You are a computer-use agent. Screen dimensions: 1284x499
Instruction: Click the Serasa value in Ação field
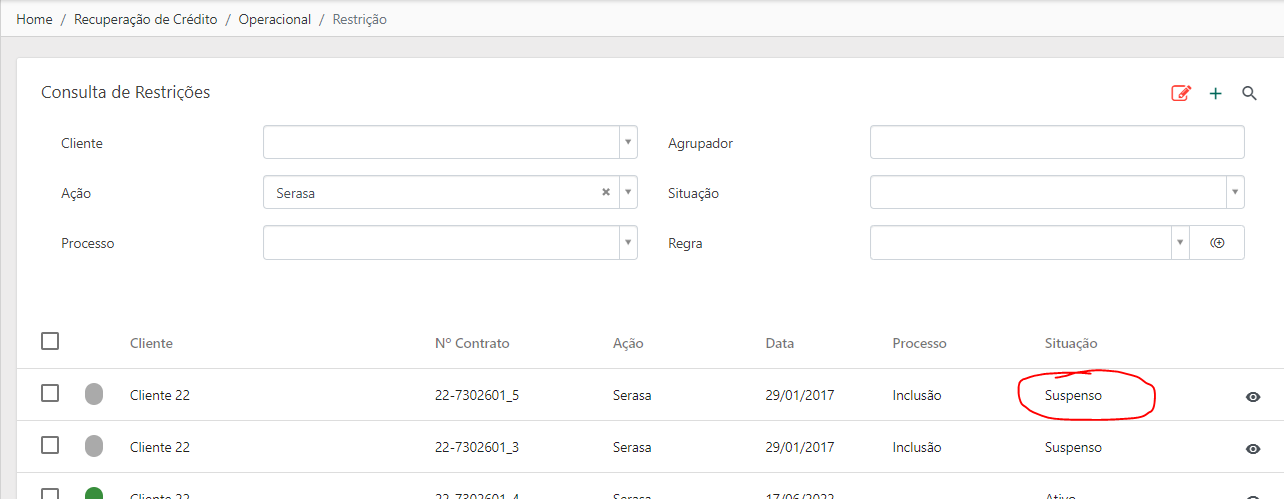tap(296, 193)
